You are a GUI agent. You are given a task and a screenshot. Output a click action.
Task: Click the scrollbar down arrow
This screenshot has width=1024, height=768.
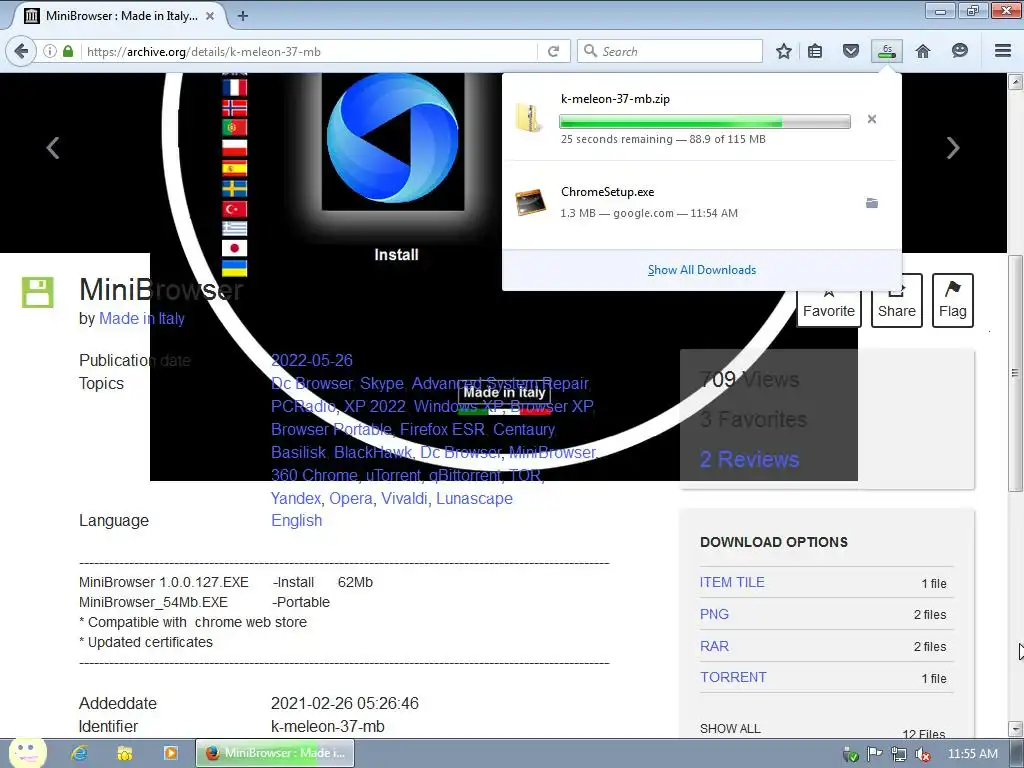[x=1015, y=728]
